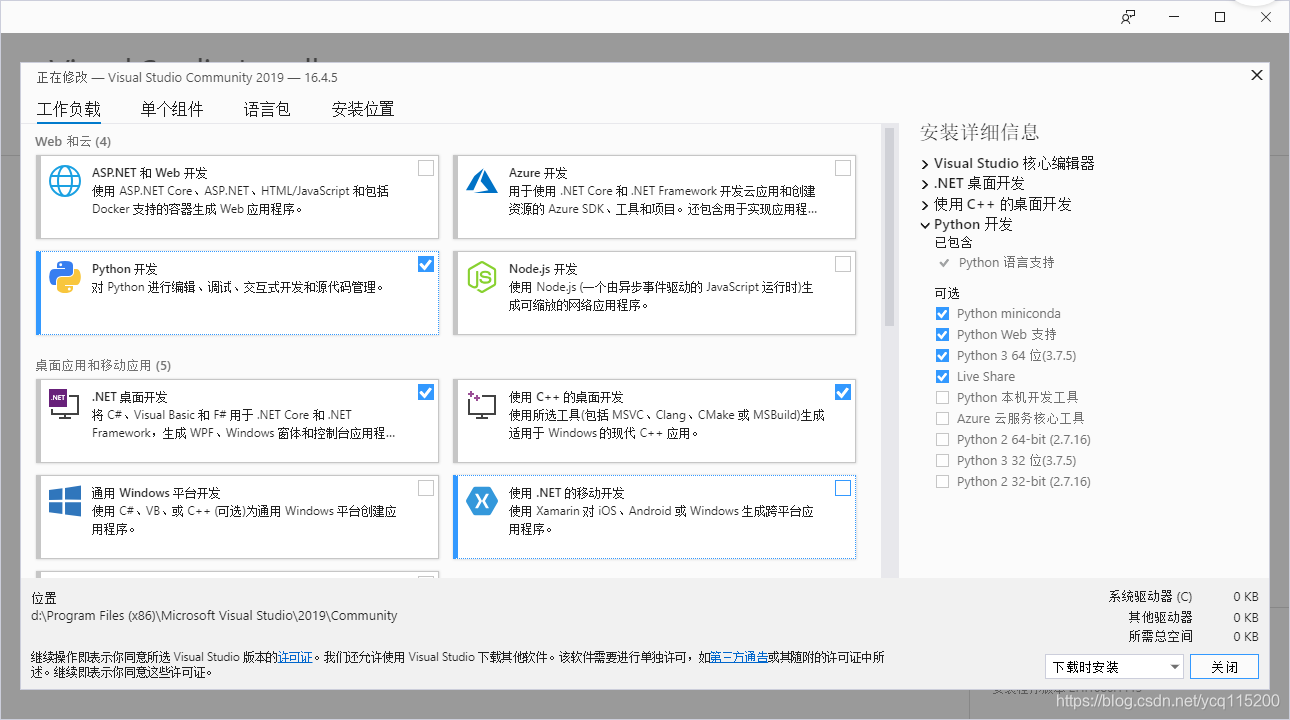Click the Node.js hexagon icon
Viewport: 1290px width, 720px height.
[482, 277]
